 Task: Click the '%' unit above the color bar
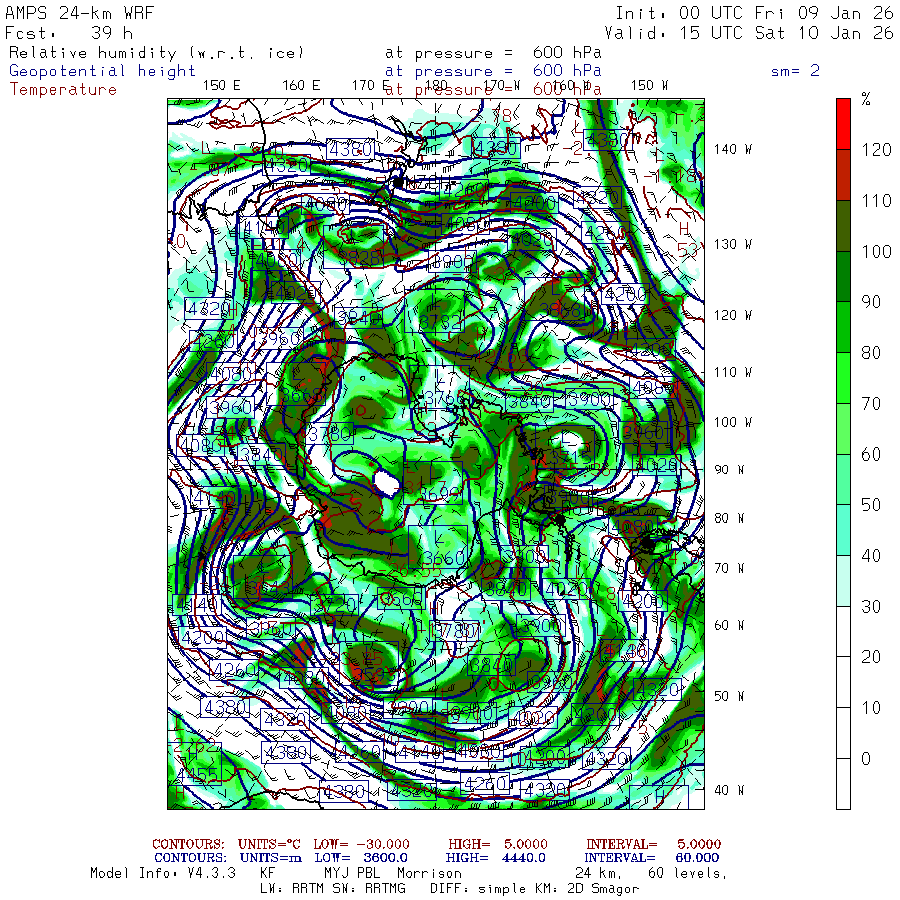866,99
